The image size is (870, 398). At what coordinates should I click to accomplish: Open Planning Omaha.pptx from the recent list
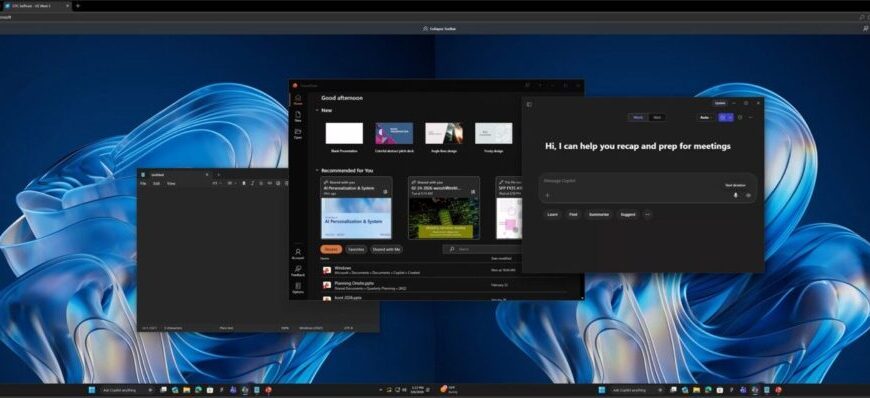[422, 285]
